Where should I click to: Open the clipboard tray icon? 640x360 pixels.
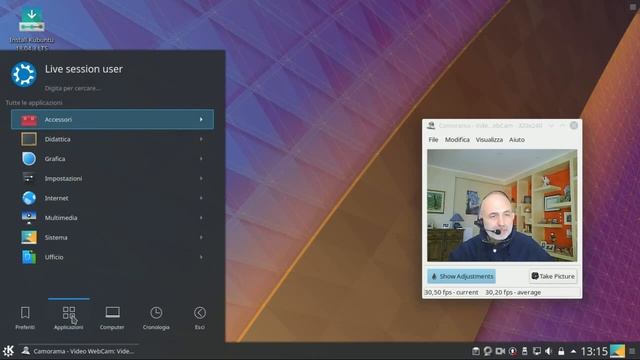pyautogui.click(x=476, y=351)
